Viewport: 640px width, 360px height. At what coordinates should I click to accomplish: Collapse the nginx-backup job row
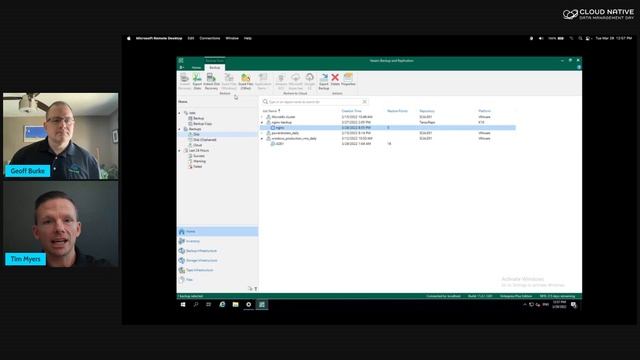[x=262, y=122]
